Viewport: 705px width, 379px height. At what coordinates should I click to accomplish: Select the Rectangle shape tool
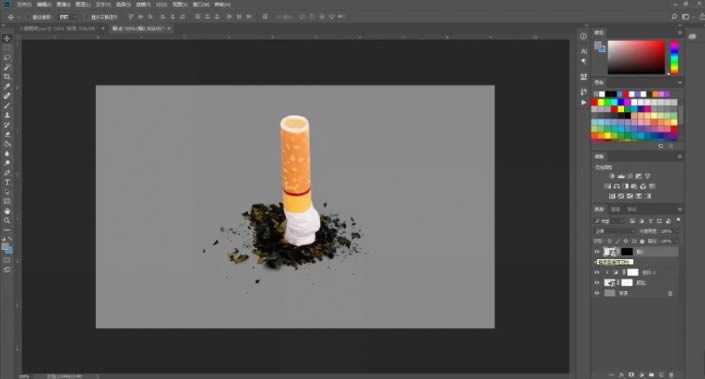tap(7, 201)
